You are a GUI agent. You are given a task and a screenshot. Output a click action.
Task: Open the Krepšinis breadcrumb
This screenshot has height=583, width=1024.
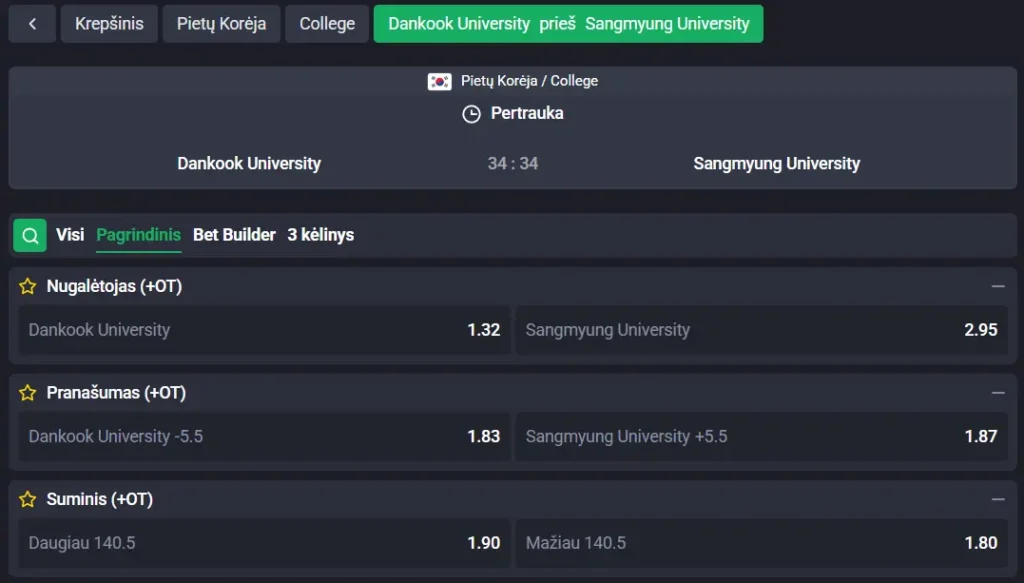[109, 24]
